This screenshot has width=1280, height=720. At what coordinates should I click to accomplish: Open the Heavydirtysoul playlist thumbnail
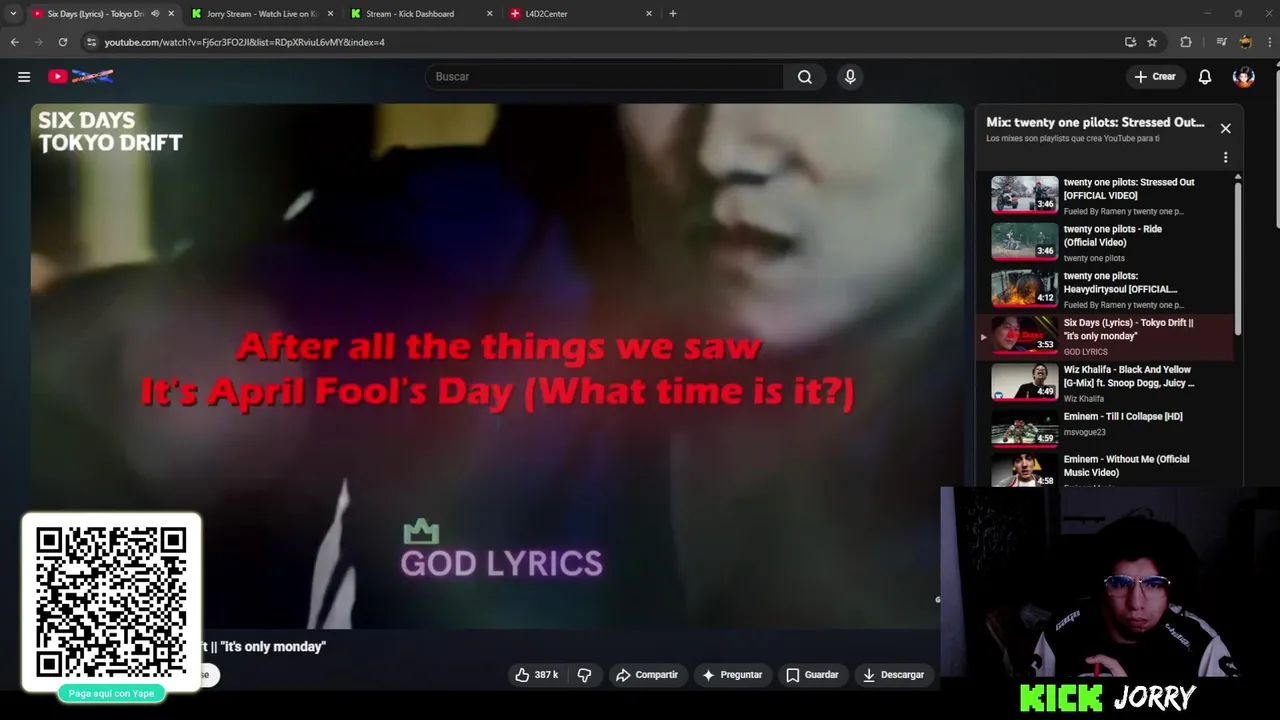pos(1024,289)
